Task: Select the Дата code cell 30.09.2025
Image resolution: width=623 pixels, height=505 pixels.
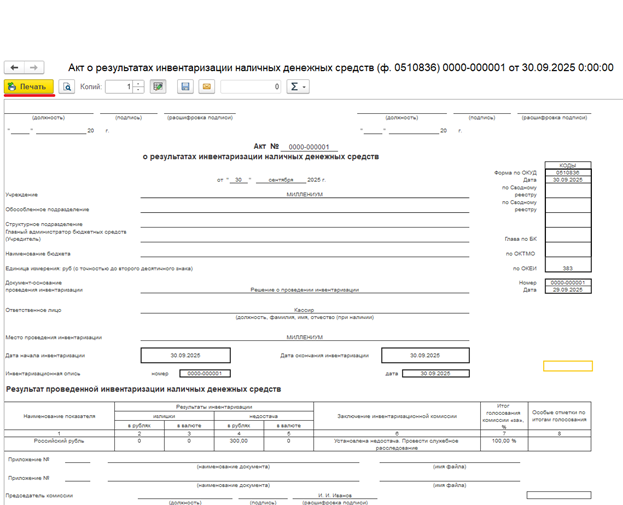Action: point(568,180)
